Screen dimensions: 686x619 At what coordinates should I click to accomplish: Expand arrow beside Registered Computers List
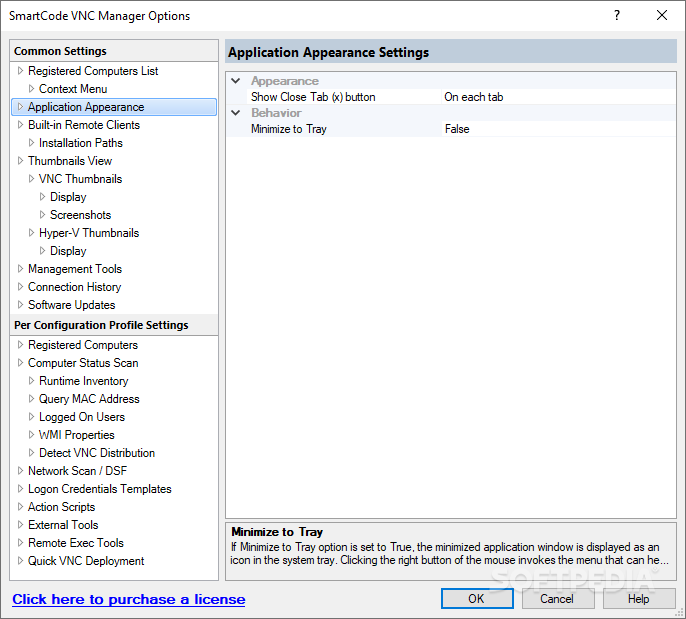[x=20, y=70]
